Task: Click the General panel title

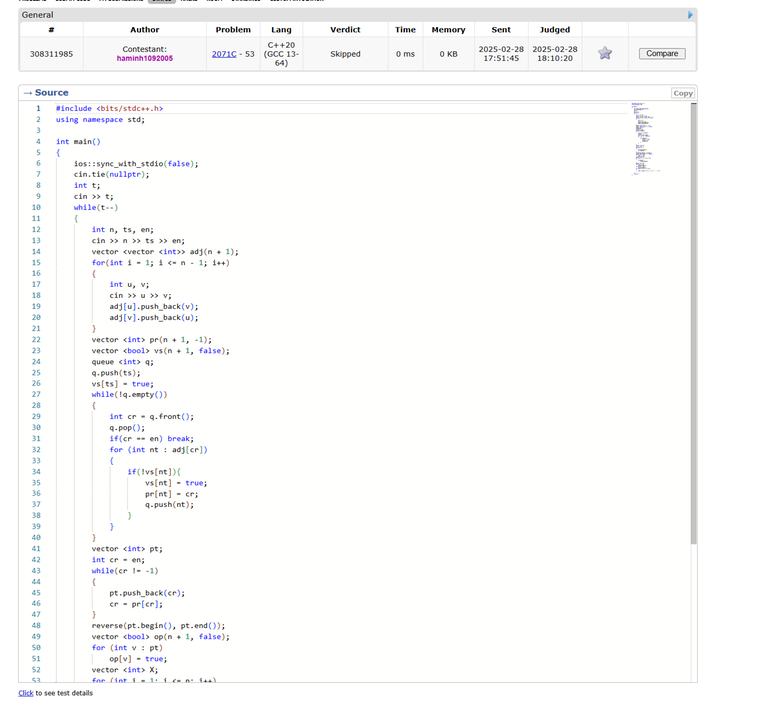Action: pyautogui.click(x=38, y=15)
